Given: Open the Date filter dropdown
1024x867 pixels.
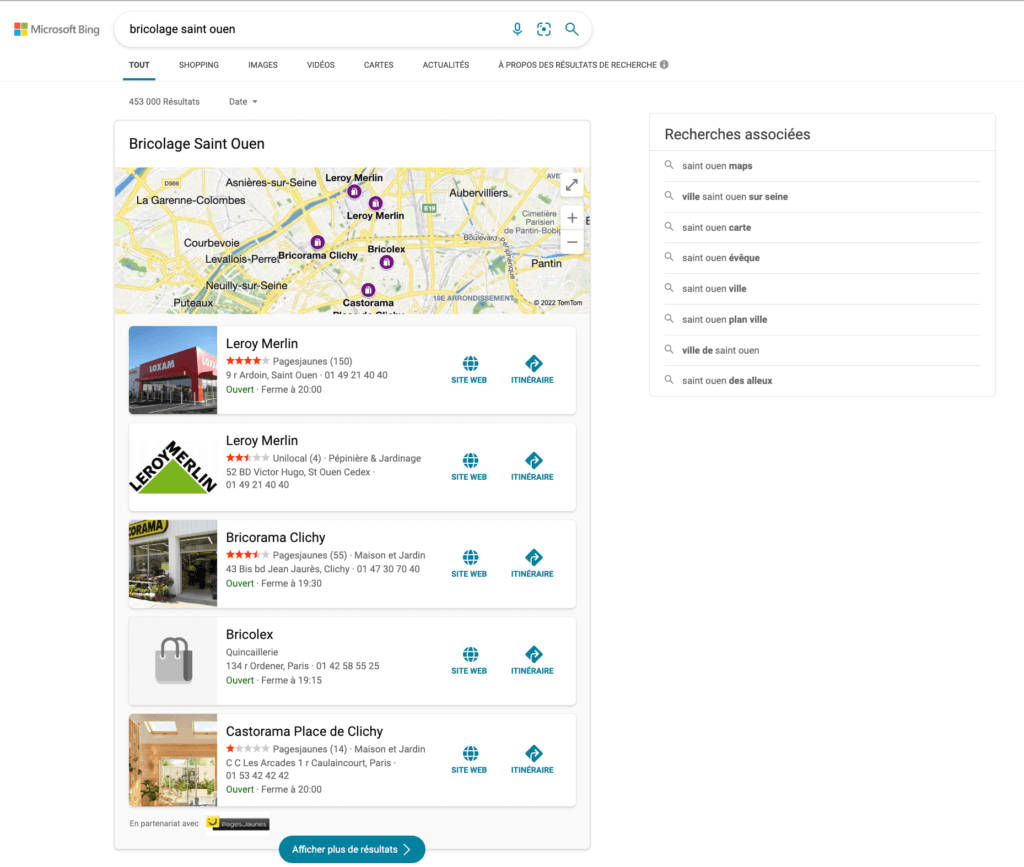Looking at the screenshot, I should coord(242,101).
